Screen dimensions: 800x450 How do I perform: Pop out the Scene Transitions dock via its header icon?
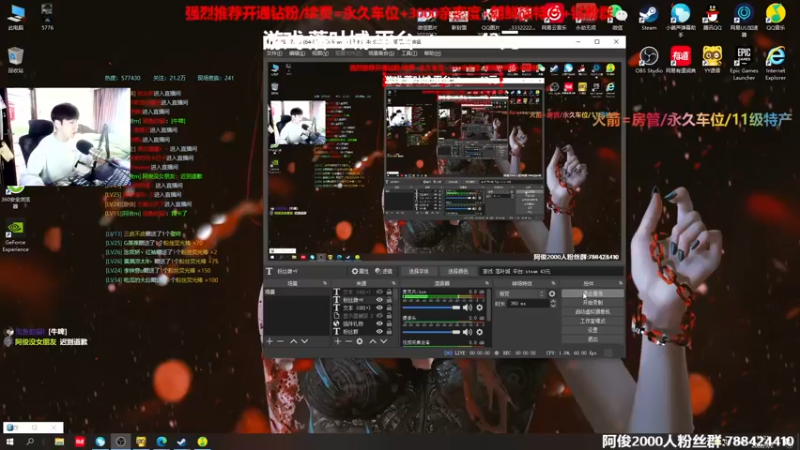554,283
